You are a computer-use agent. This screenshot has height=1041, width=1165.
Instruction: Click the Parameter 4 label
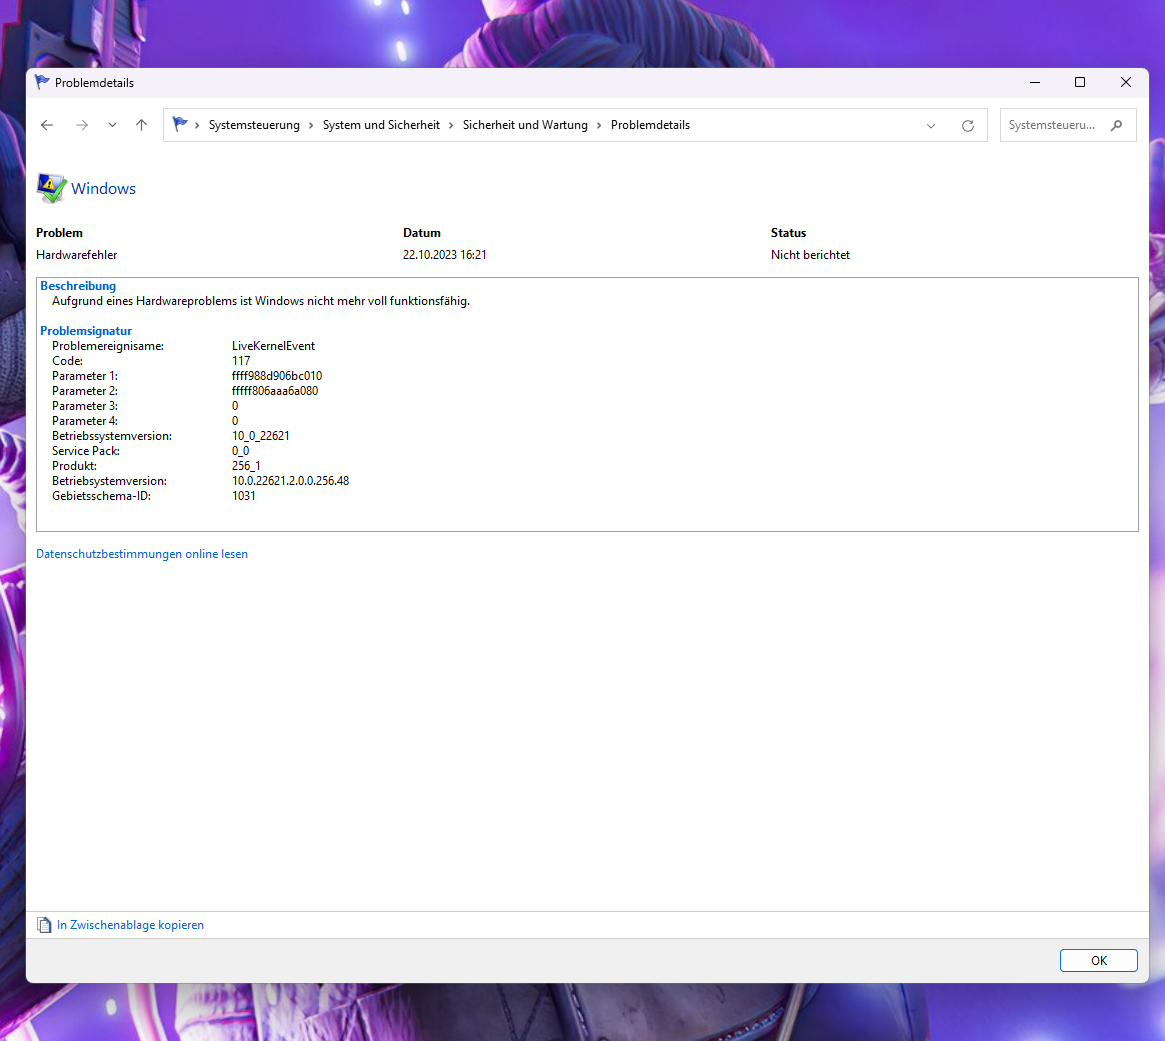[85, 420]
